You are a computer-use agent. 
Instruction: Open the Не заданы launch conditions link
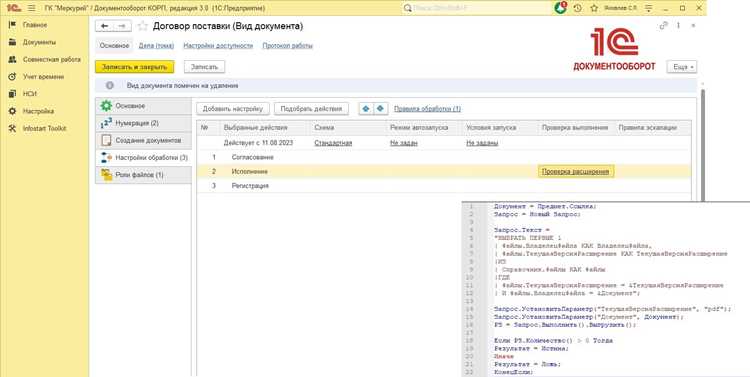click(x=482, y=143)
